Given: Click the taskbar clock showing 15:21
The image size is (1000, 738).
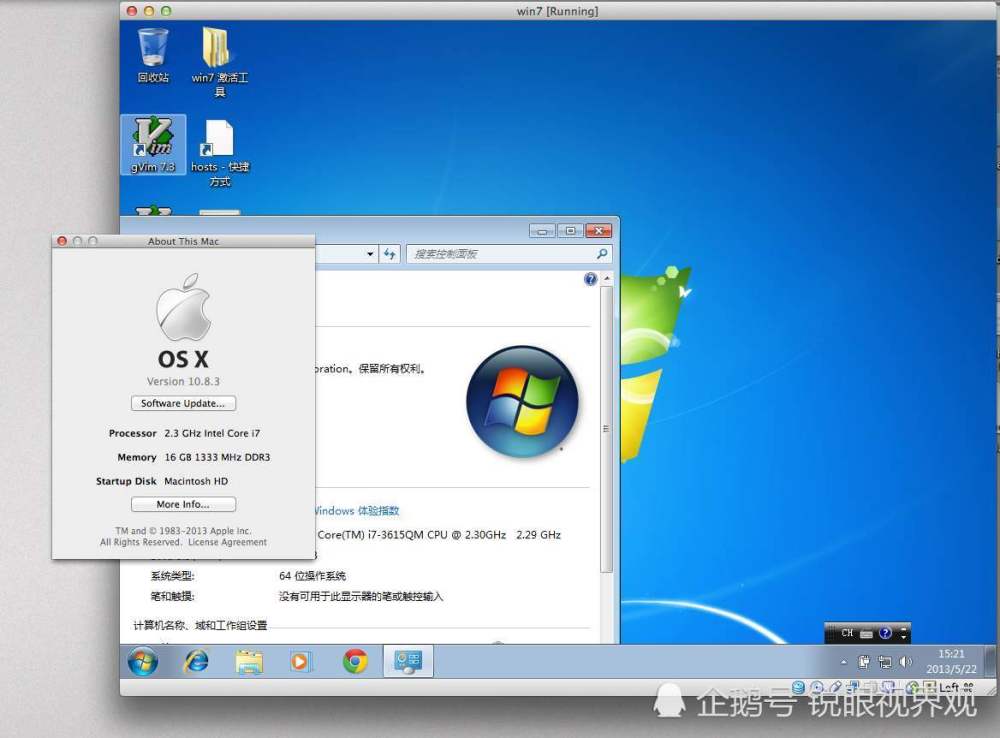Looking at the screenshot, I should click(951, 661).
